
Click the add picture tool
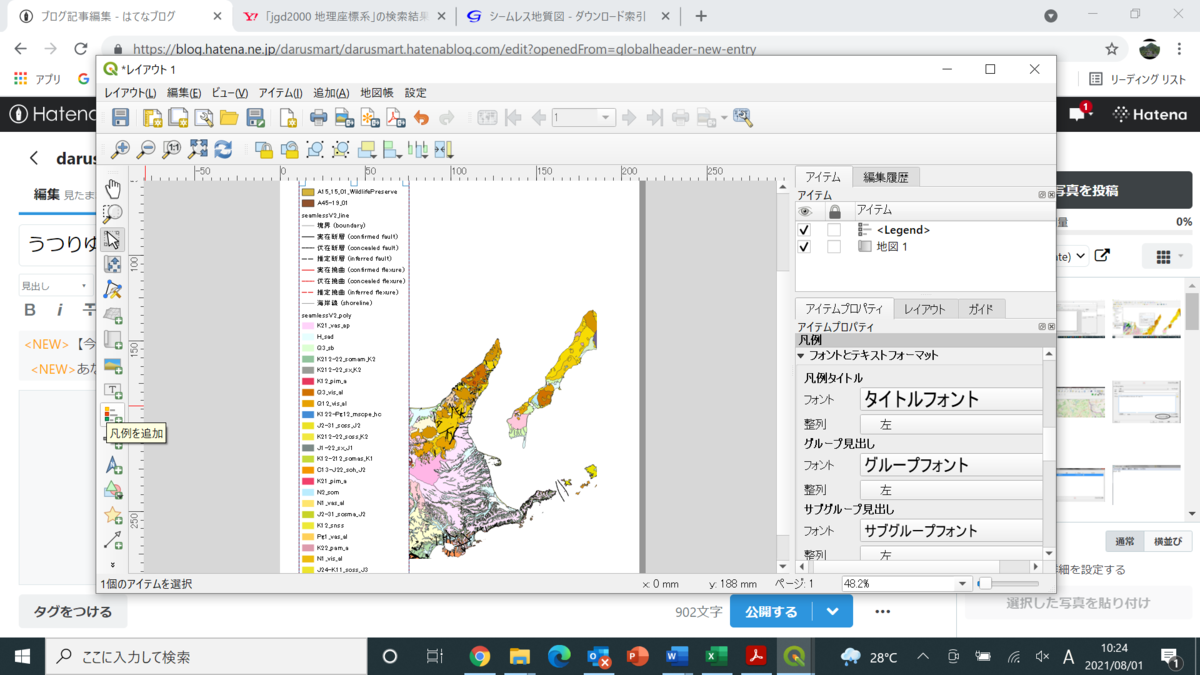coord(113,365)
